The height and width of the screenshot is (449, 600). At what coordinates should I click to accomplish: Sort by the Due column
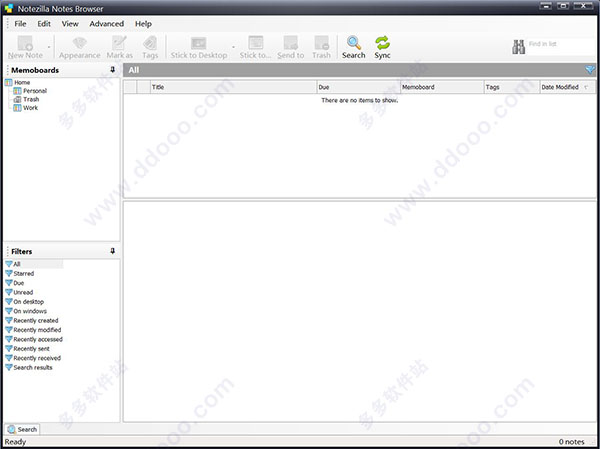(x=359, y=87)
